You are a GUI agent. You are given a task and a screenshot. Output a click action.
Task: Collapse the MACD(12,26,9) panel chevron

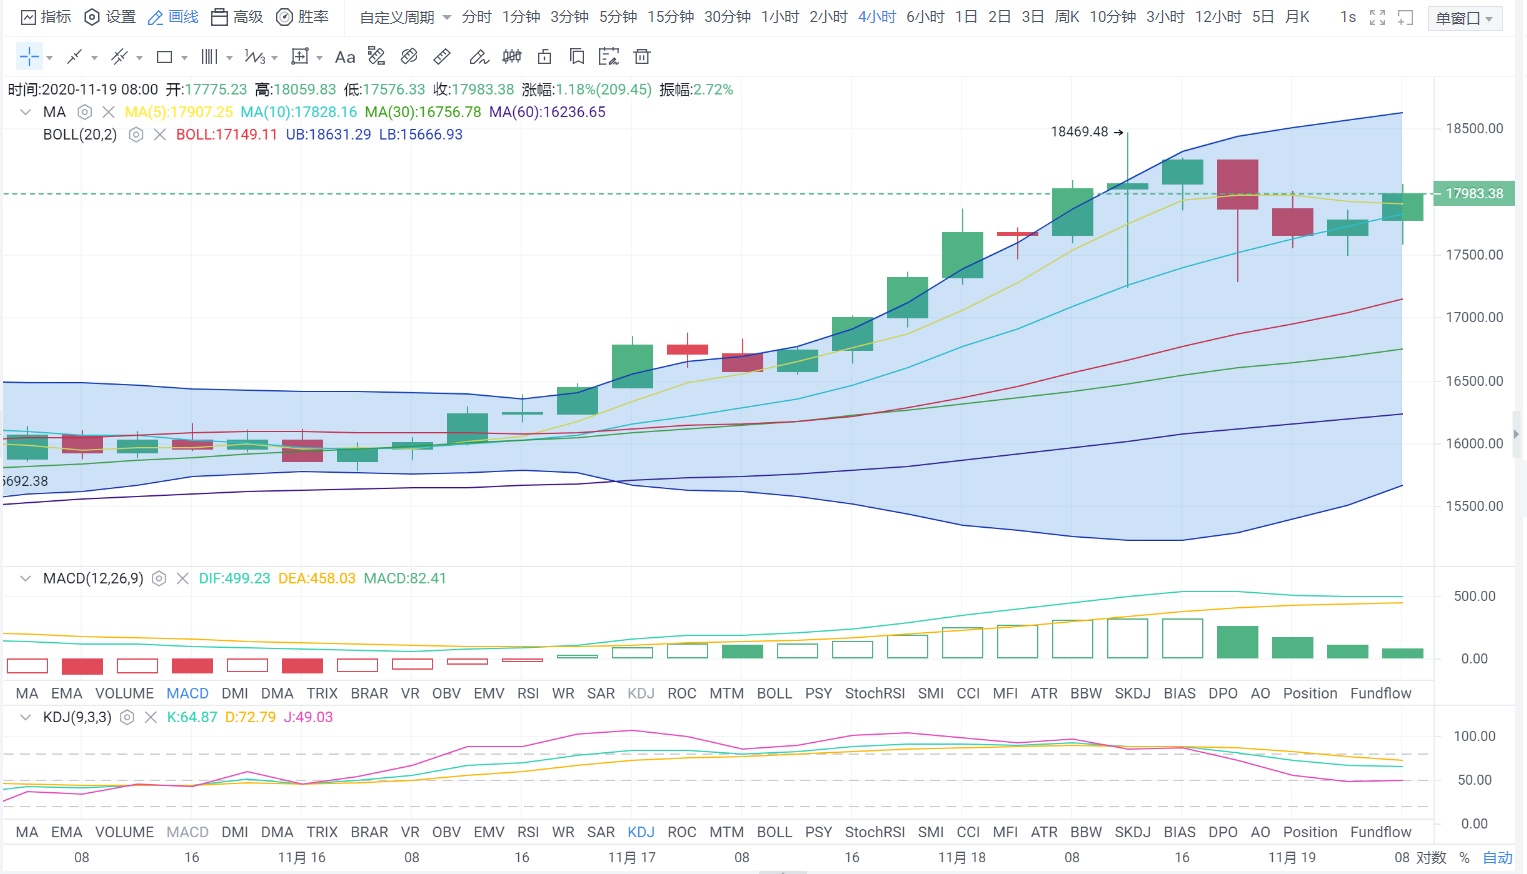tap(26, 578)
